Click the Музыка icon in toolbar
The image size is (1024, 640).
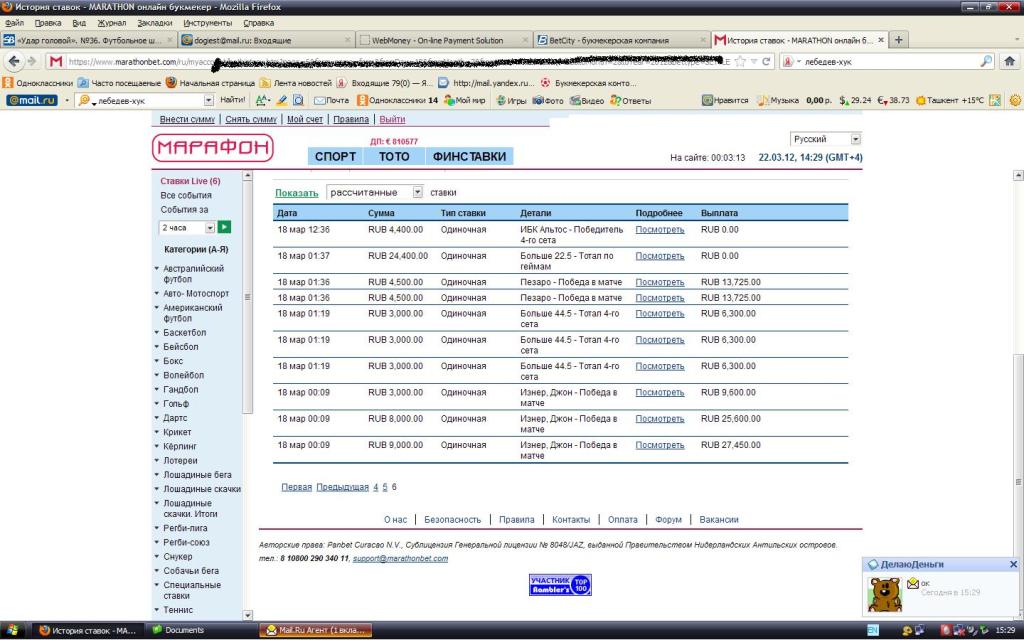tap(777, 101)
